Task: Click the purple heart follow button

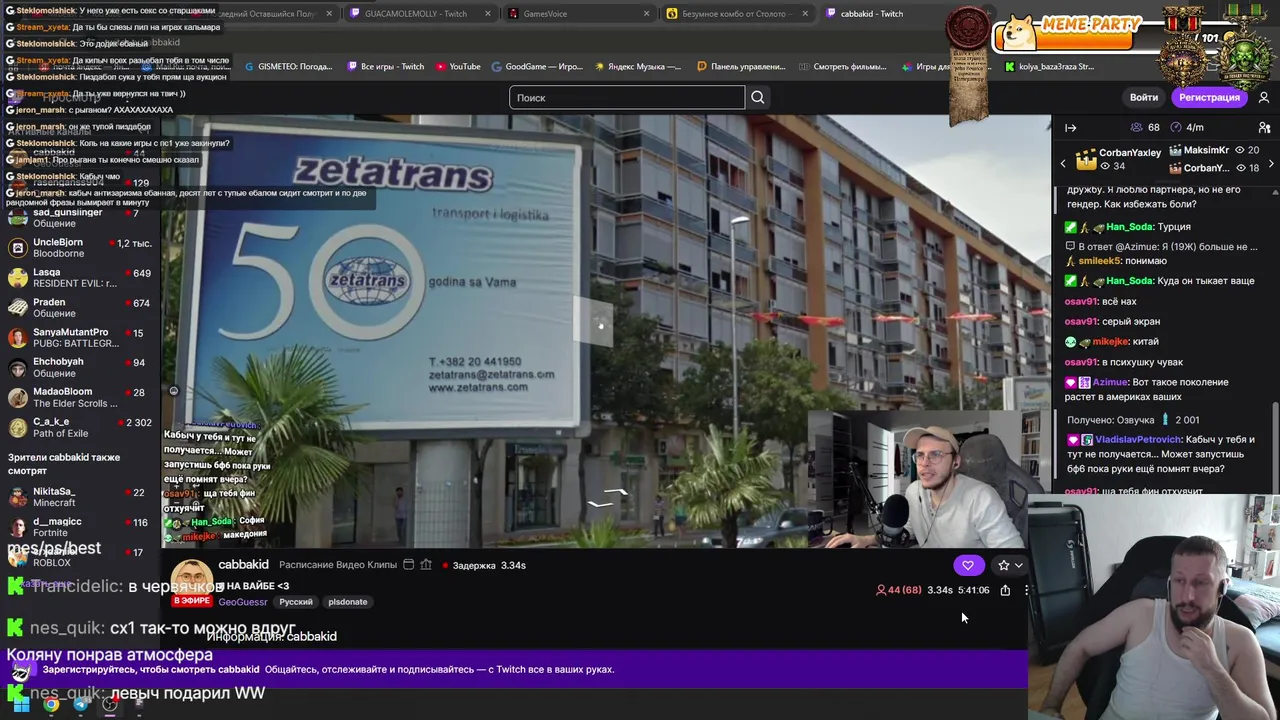Action: click(x=968, y=566)
